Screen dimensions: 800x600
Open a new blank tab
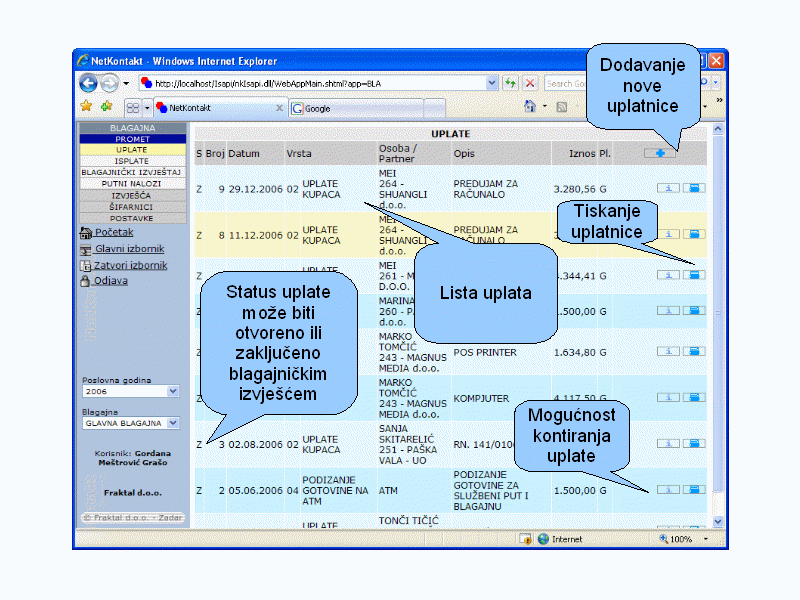point(435,108)
